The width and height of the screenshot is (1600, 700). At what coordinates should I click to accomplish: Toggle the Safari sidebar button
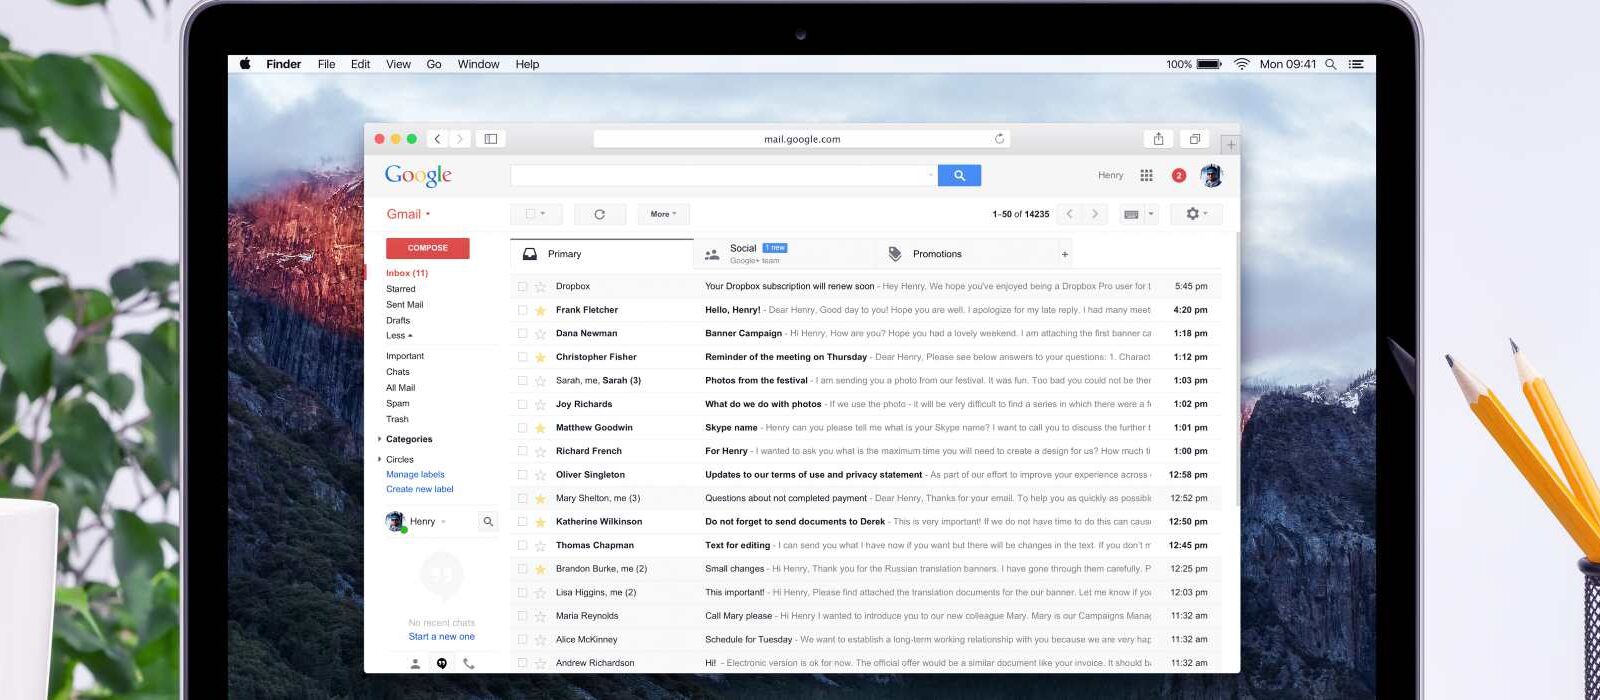click(491, 139)
